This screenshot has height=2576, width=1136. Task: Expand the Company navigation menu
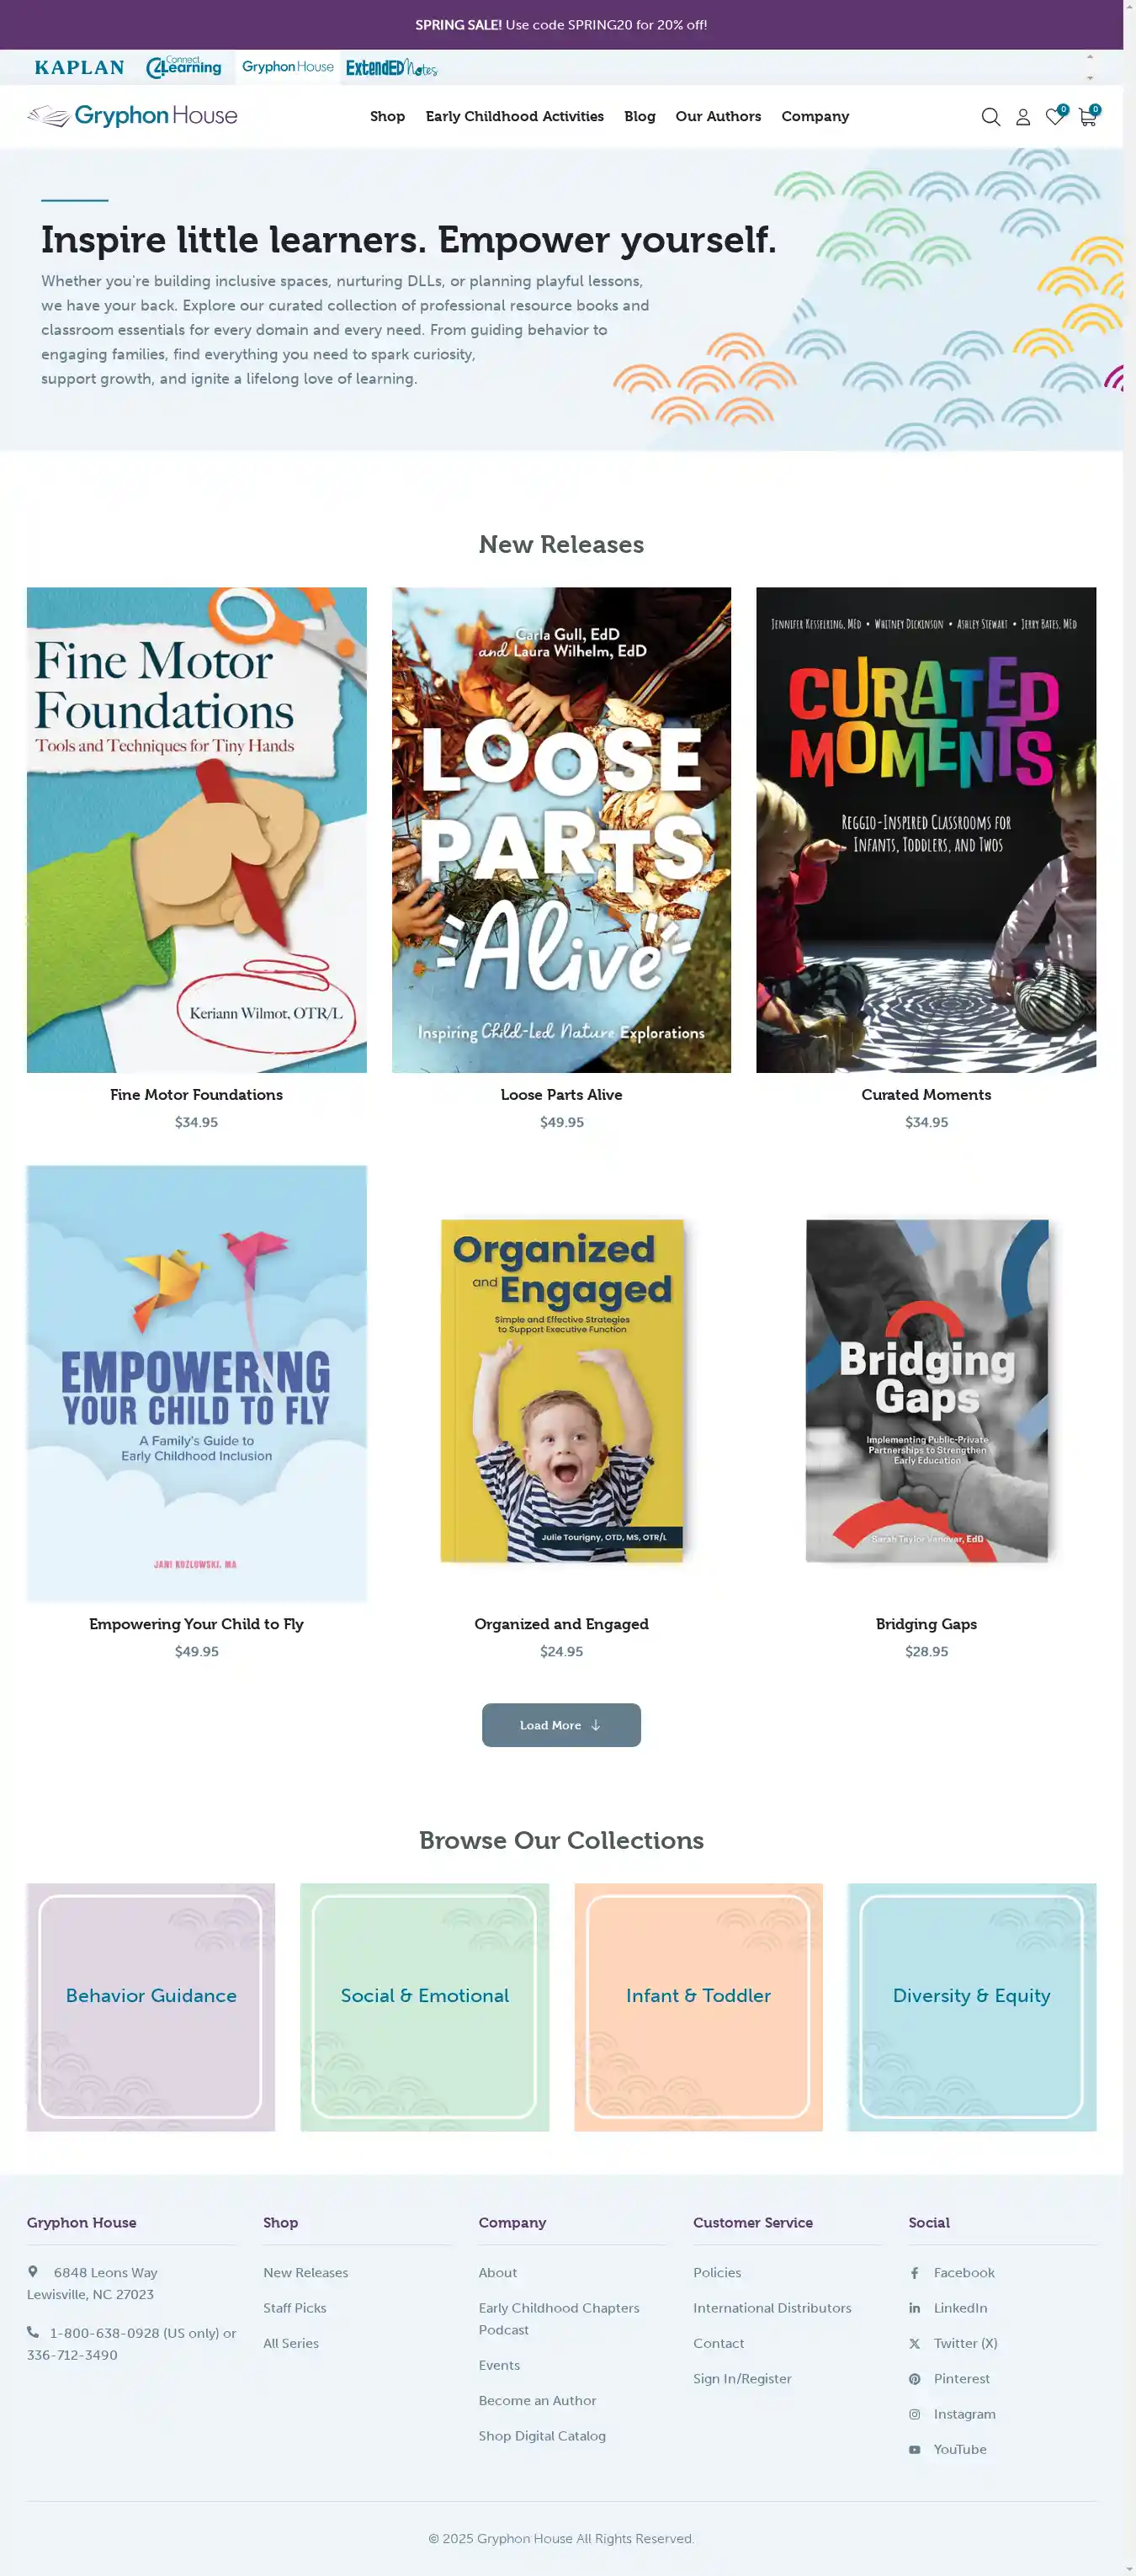tap(814, 116)
